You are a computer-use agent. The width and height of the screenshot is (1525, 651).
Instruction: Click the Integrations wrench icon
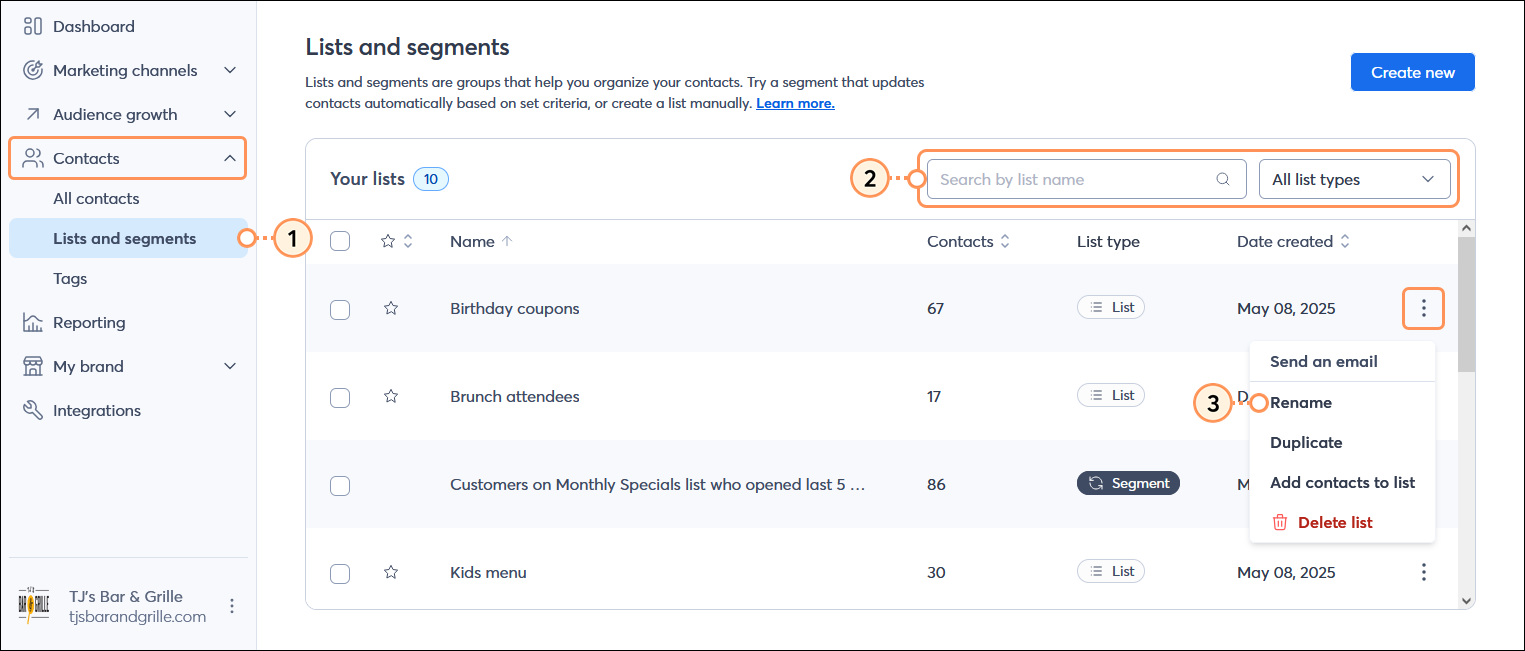tap(33, 410)
